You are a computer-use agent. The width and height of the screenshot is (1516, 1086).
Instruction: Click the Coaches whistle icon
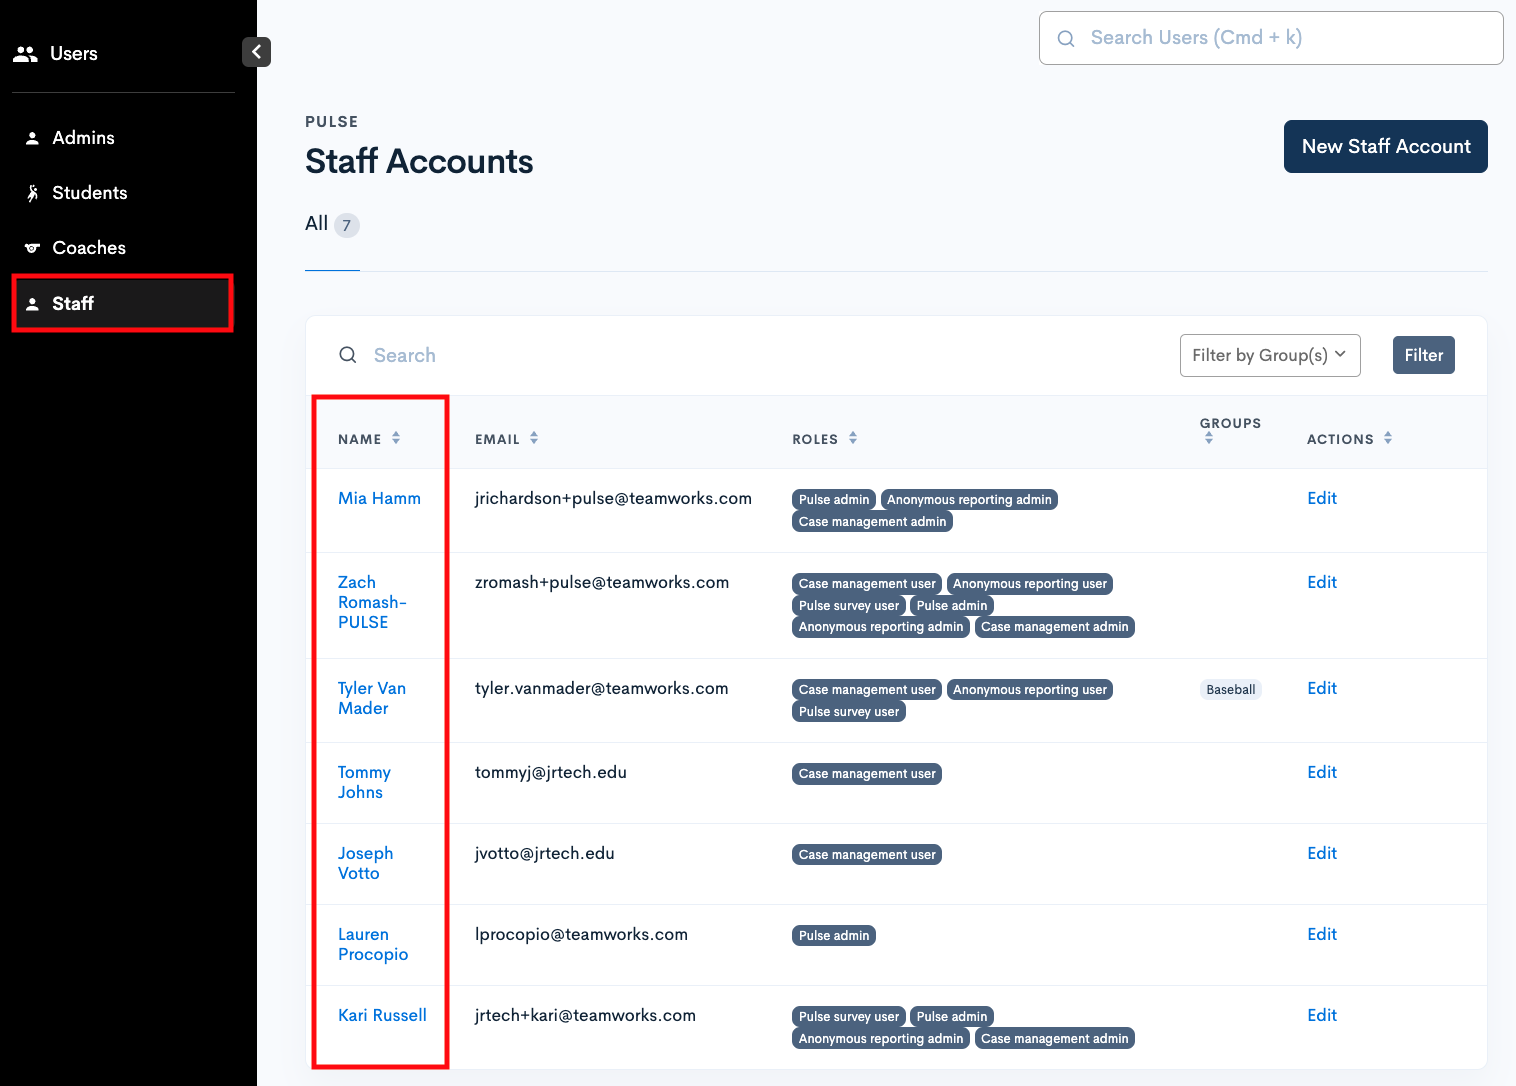tap(32, 248)
